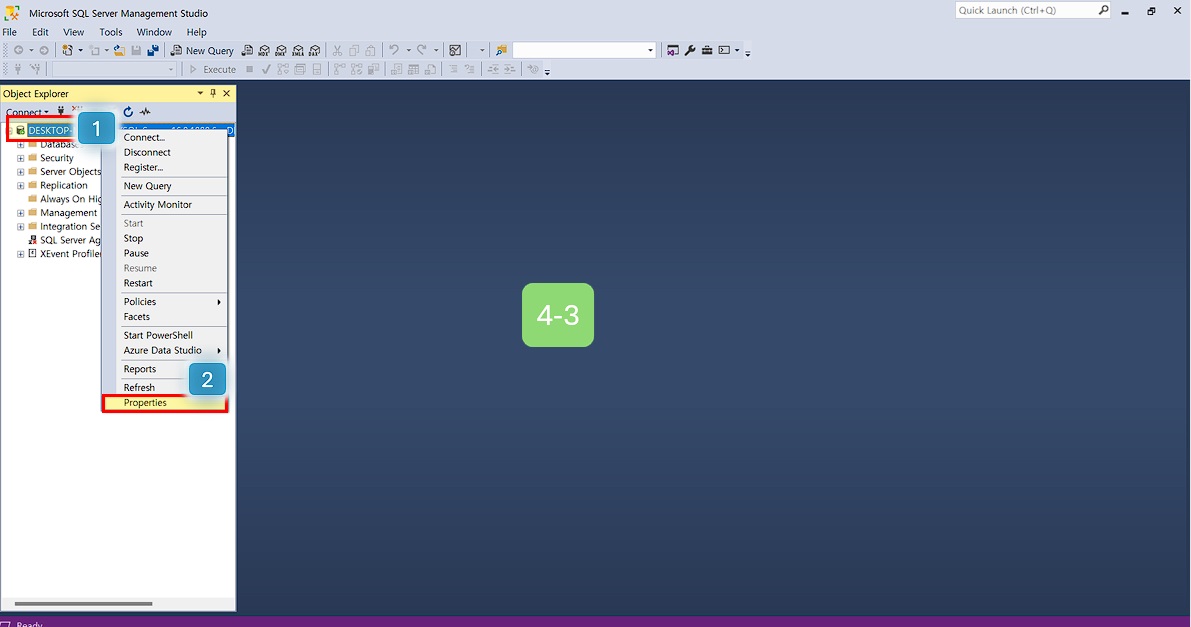Choose Connect... from the context menu
Image resolution: width=1191 pixels, height=627 pixels.
point(165,138)
